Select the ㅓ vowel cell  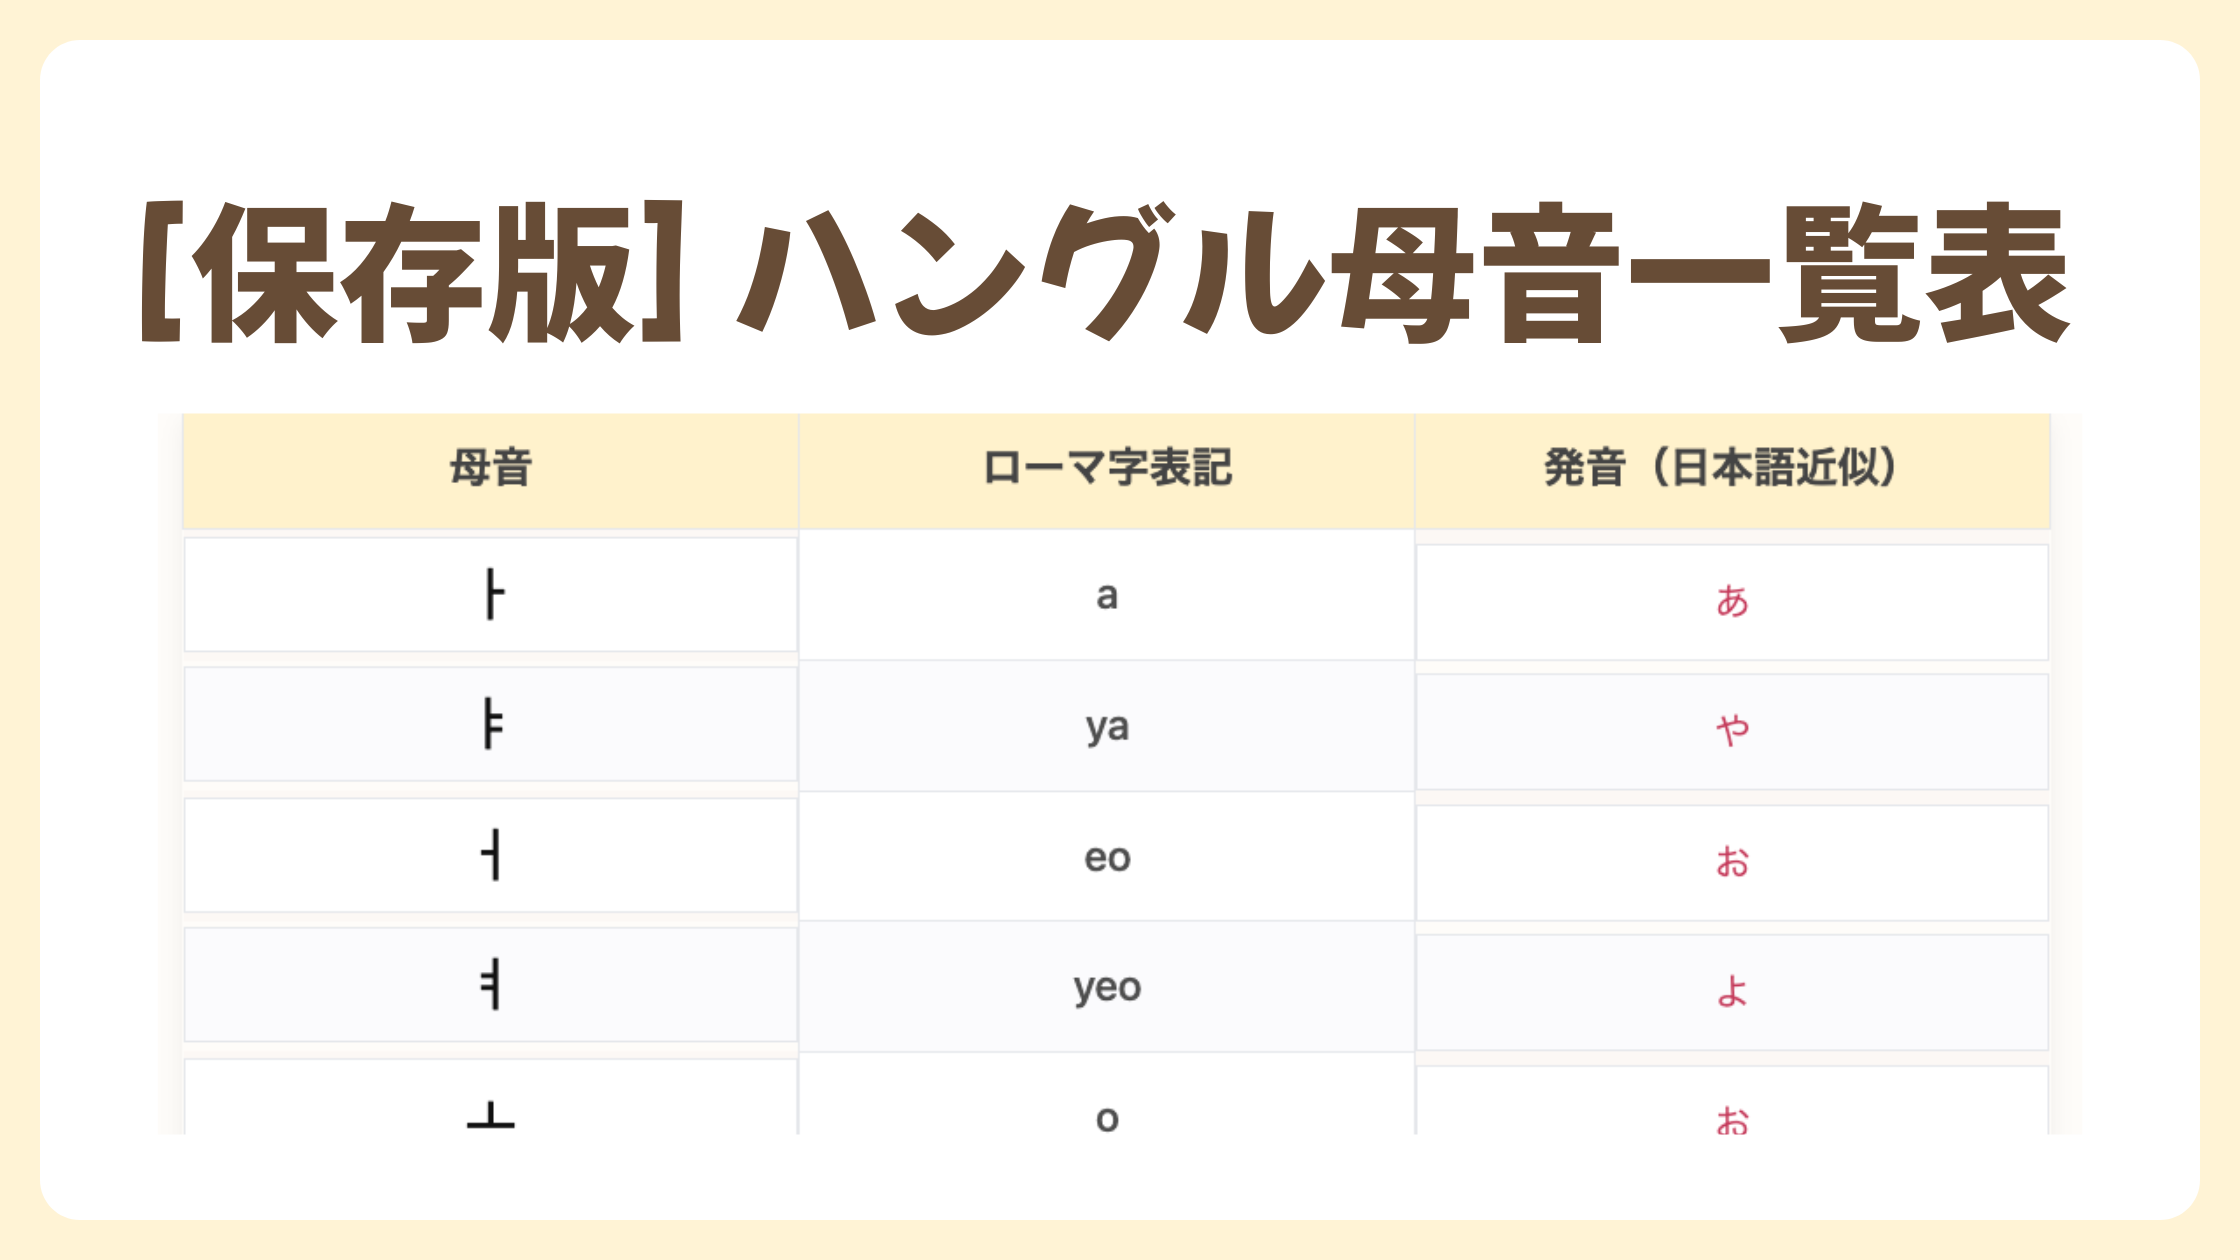[x=490, y=856]
